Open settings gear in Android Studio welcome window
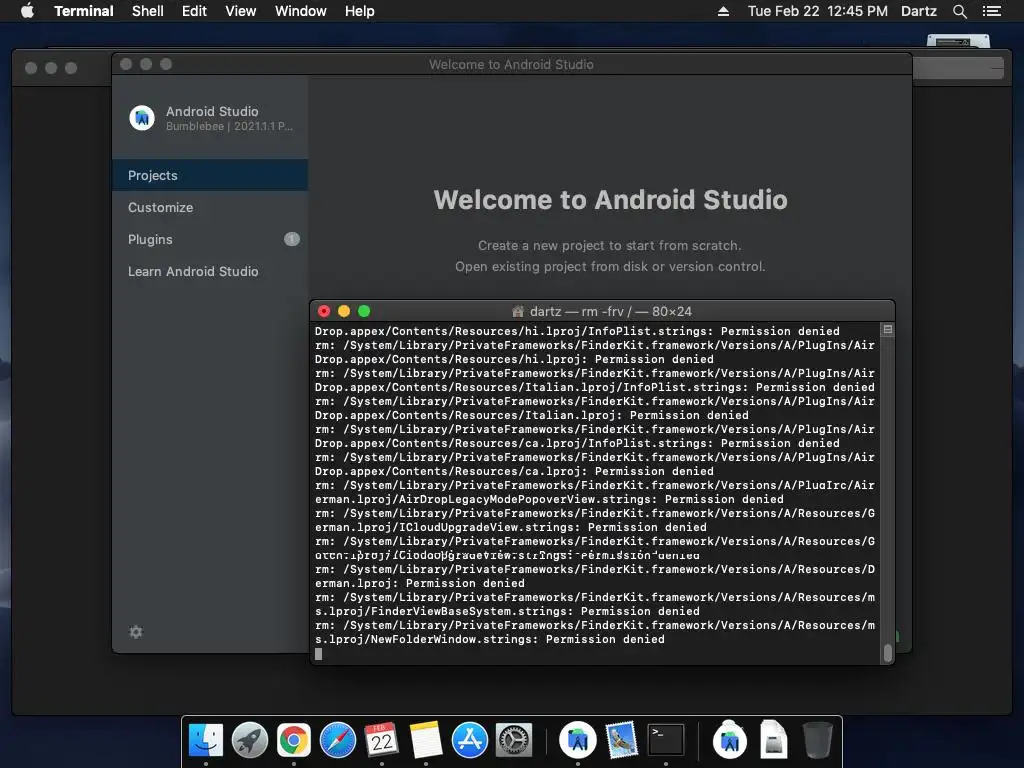 (x=136, y=632)
